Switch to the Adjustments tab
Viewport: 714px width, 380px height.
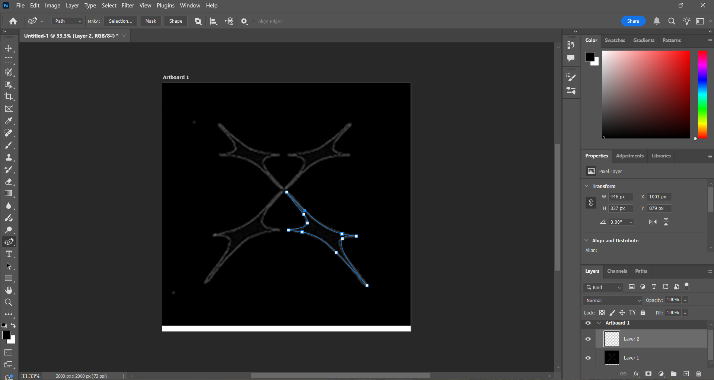pyautogui.click(x=630, y=156)
